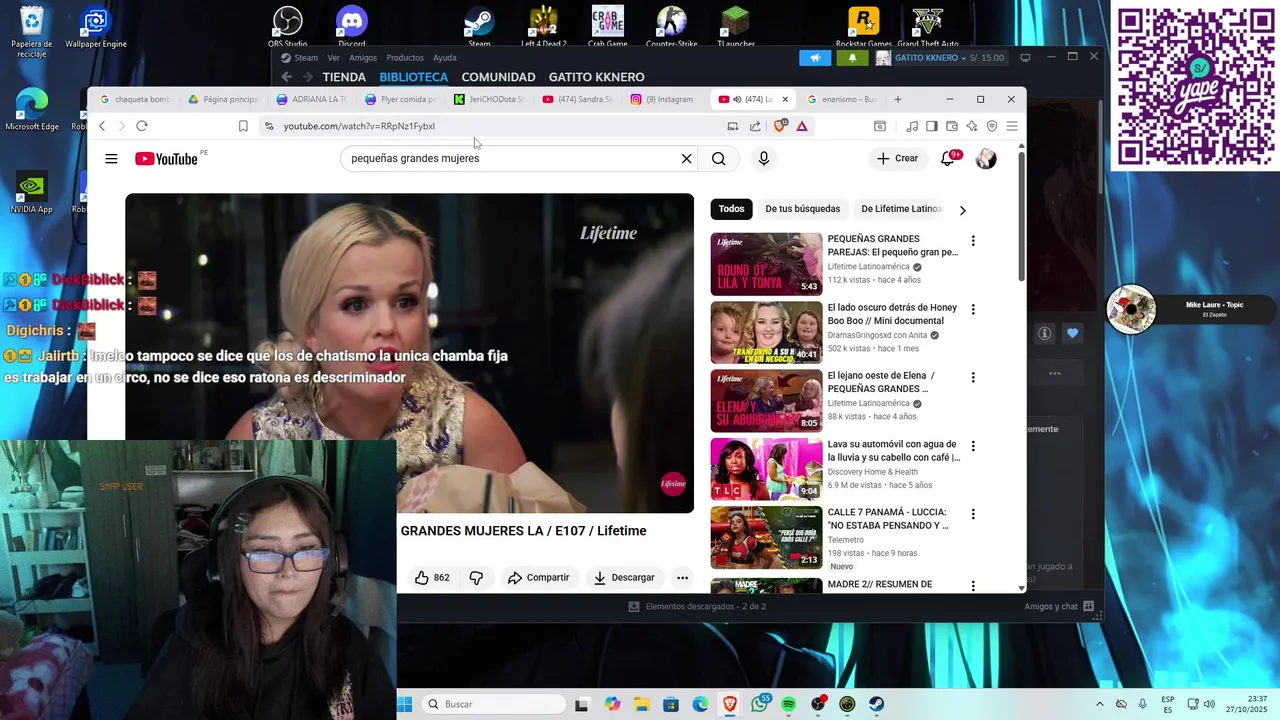Open Brave VPN shield icon in toolbar
This screenshot has height=720, width=1280.
(992, 126)
